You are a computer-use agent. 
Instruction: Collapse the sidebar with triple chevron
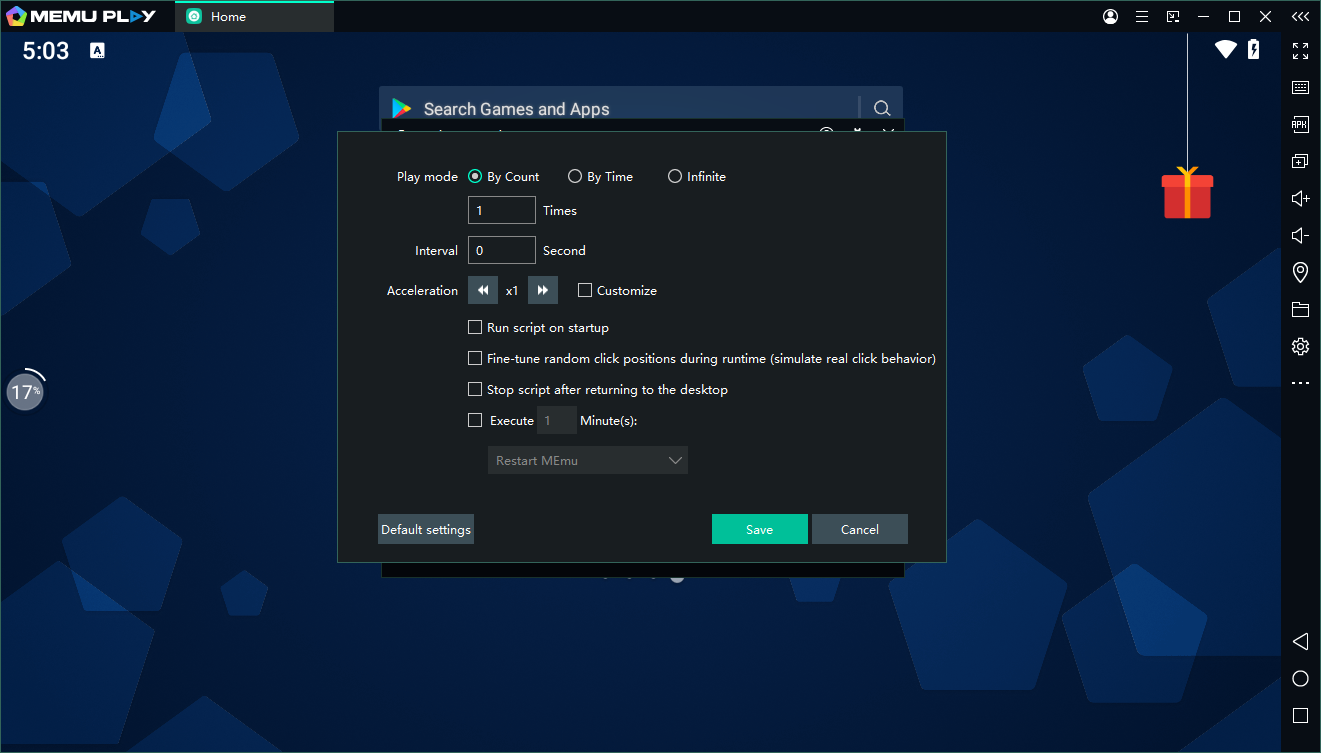click(1300, 17)
